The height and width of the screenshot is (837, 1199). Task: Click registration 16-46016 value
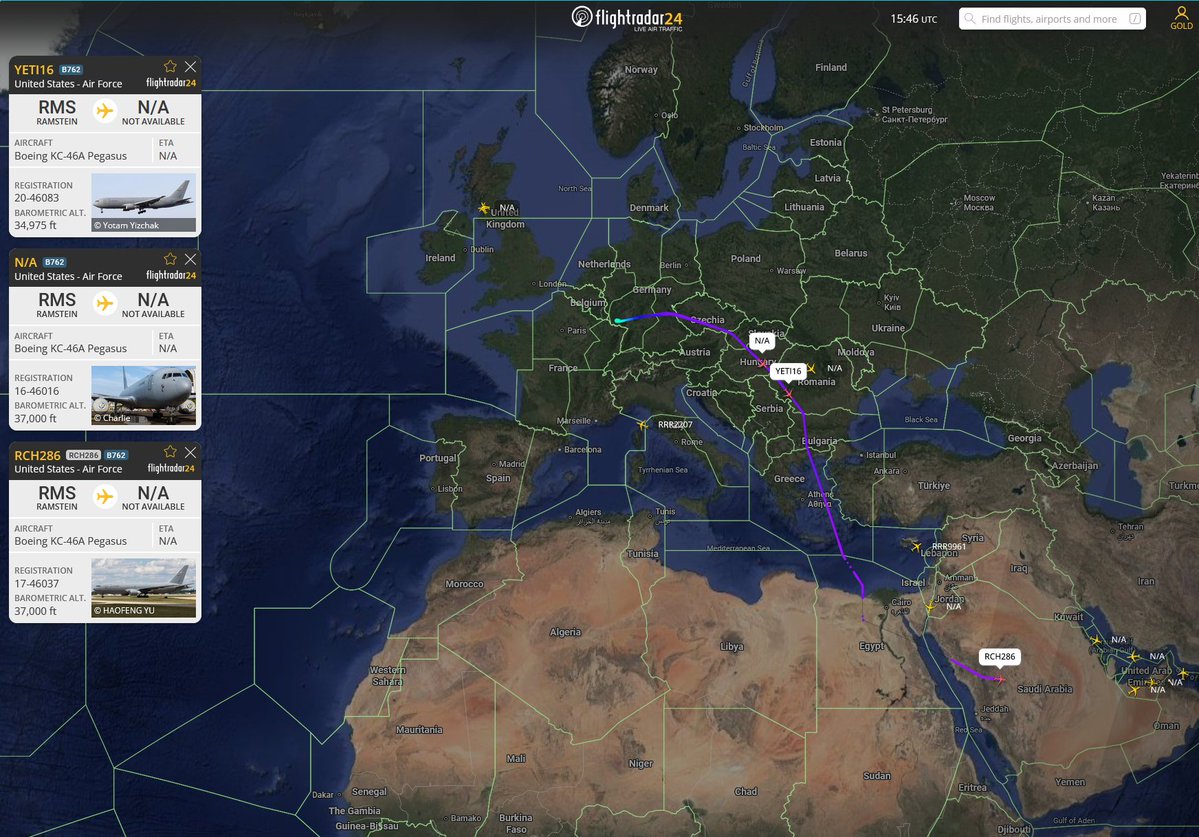click(37, 391)
